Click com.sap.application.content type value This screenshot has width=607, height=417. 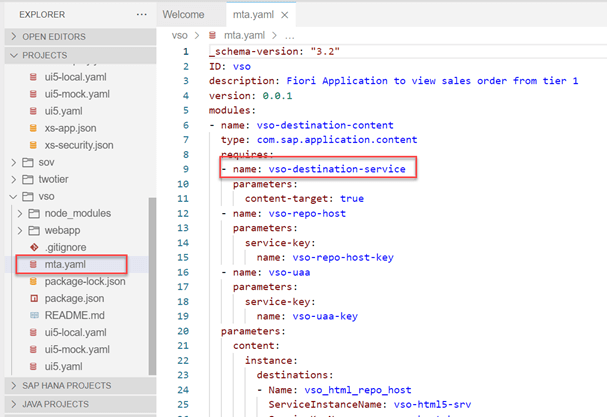(x=337, y=140)
